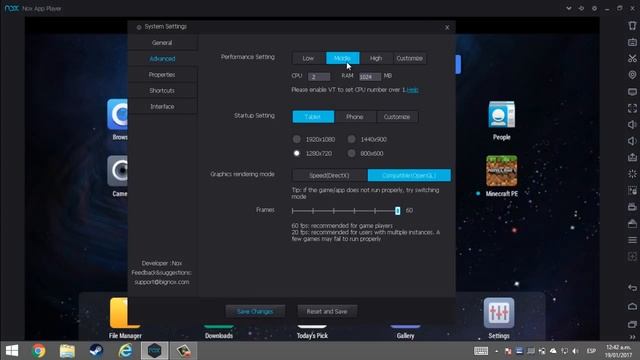Open the General settings tab
This screenshot has height=360, width=640.
[x=162, y=42]
